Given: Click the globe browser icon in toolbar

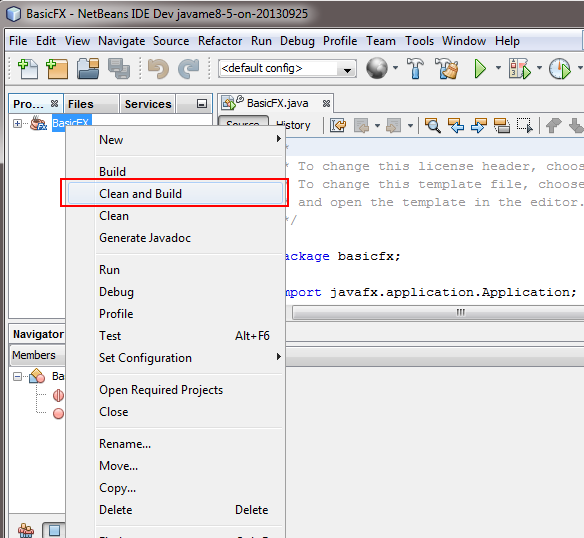Looking at the screenshot, I should click(x=377, y=68).
